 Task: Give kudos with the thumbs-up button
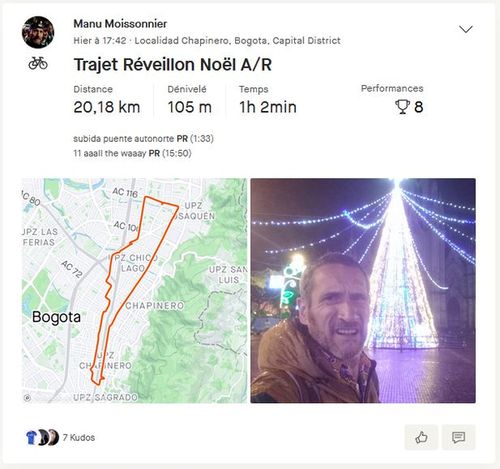click(421, 437)
